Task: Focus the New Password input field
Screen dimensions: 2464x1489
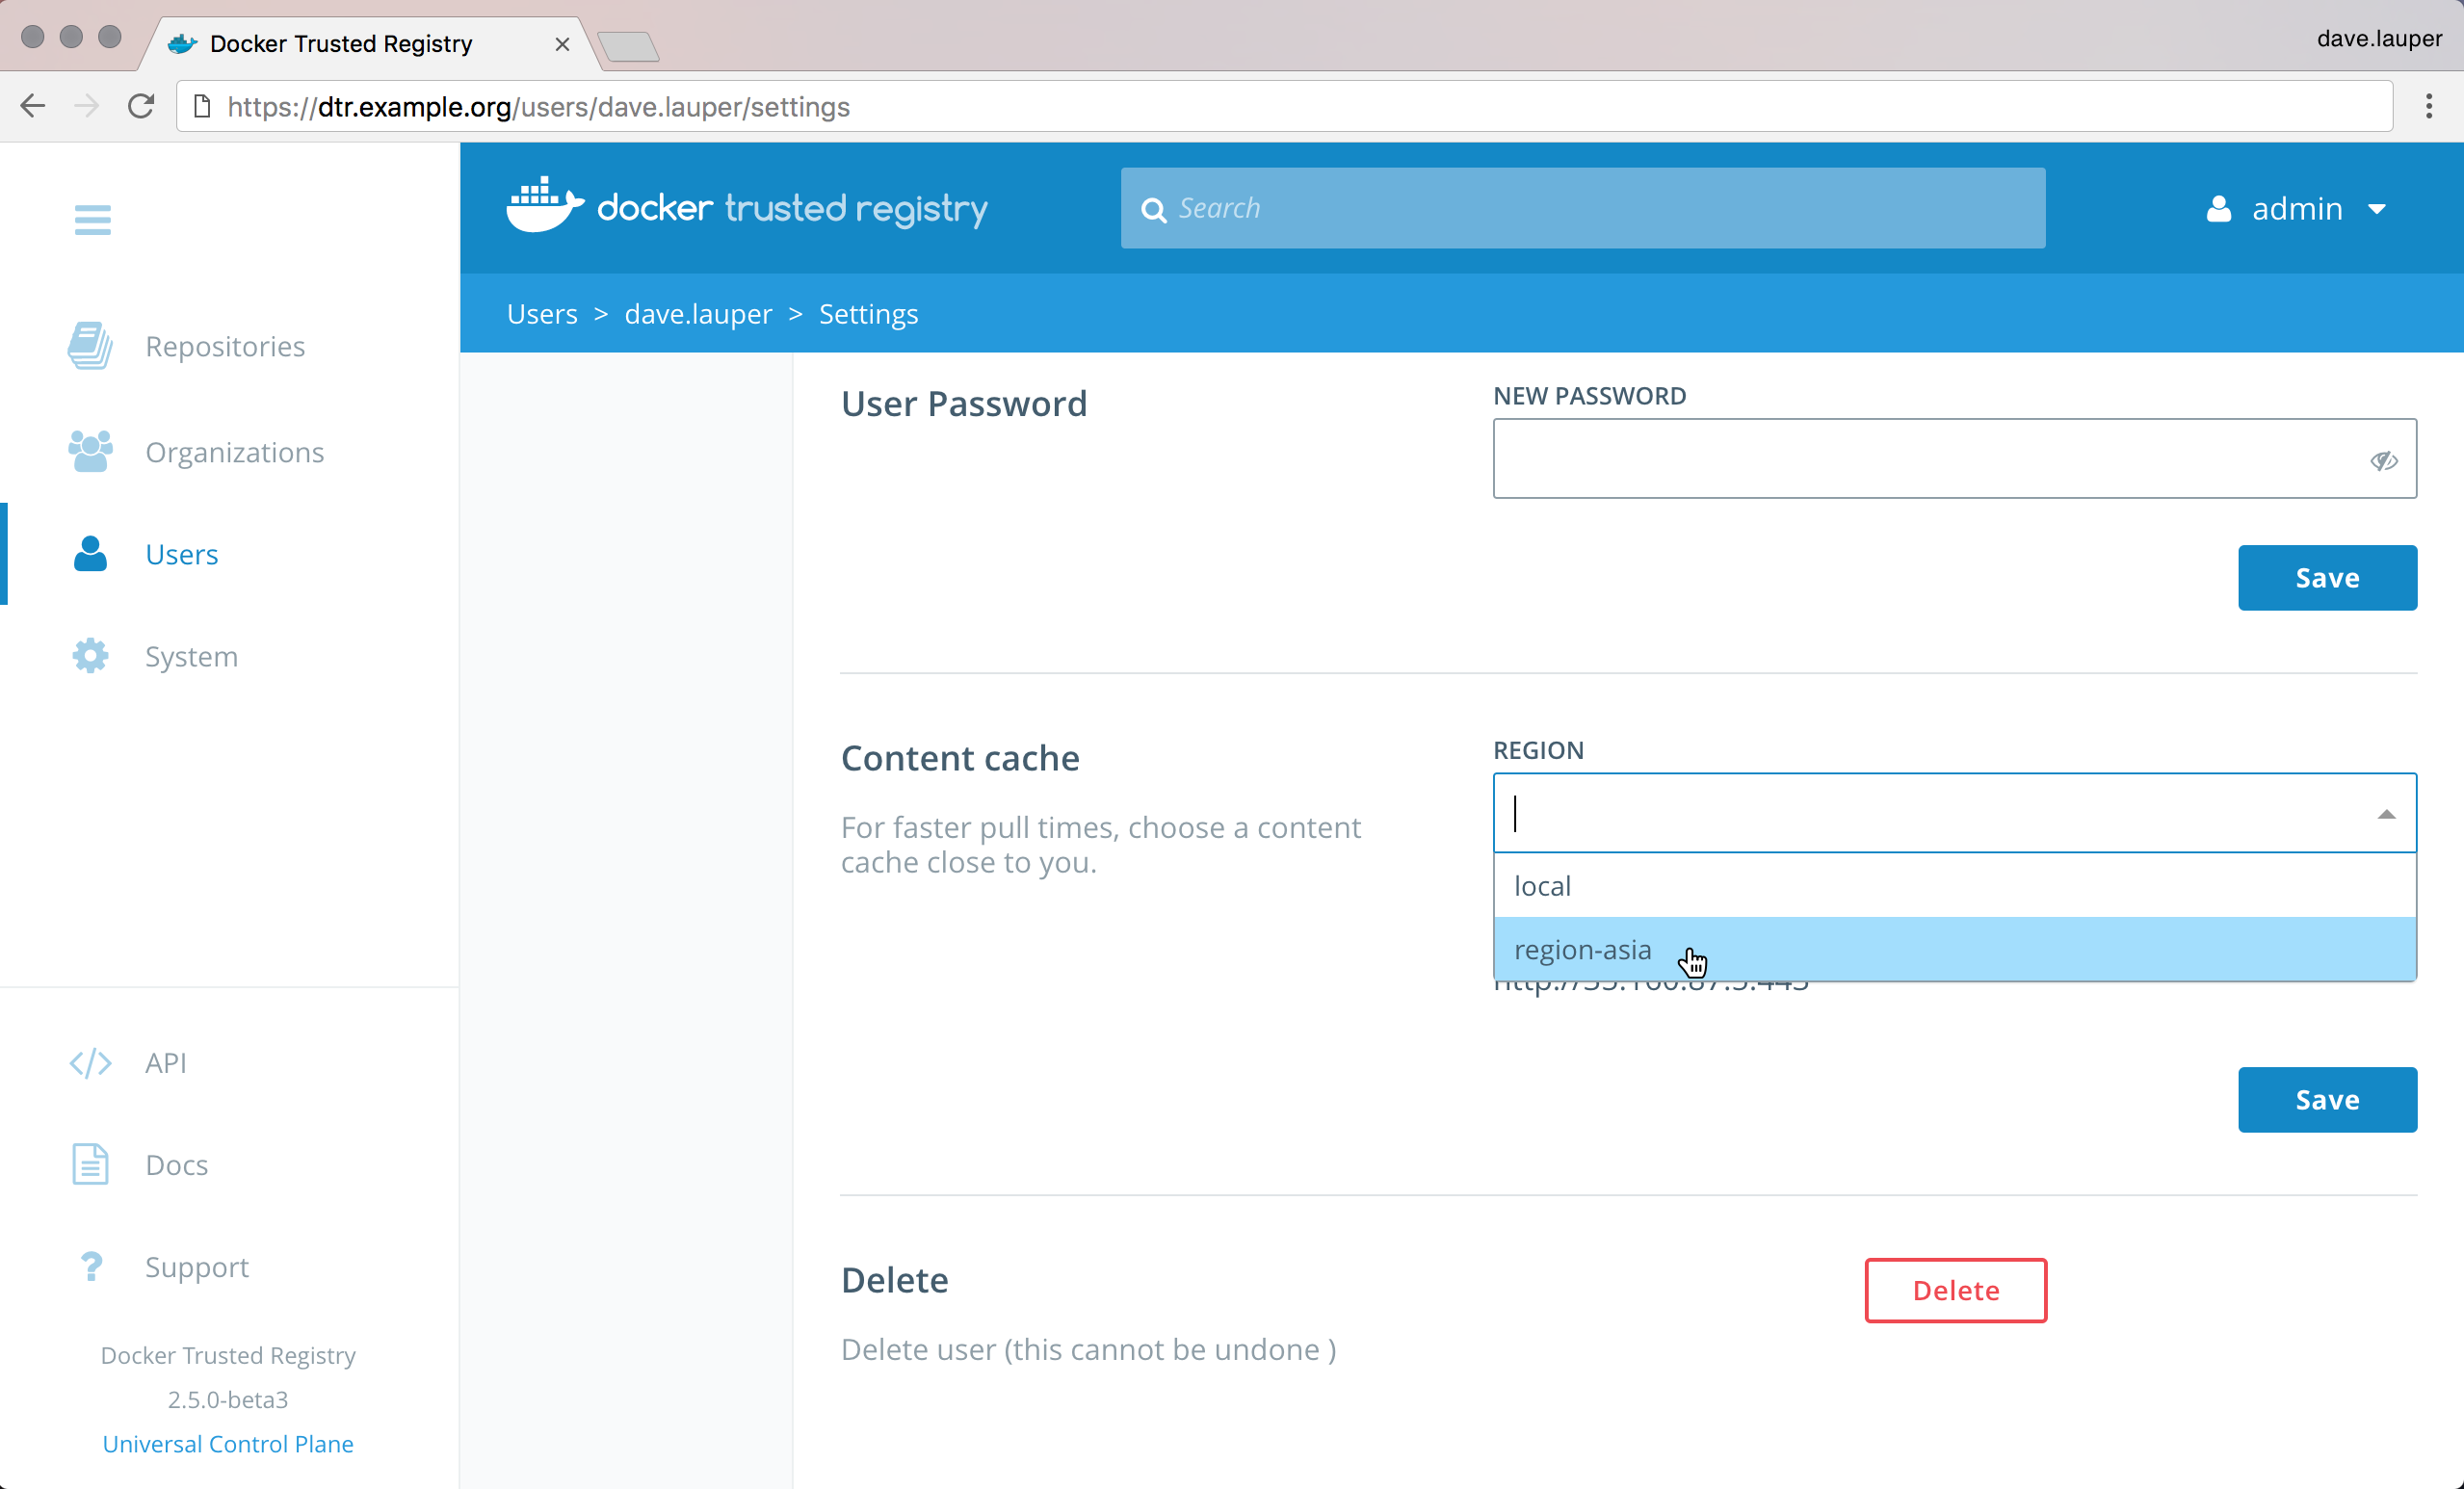Action: 1925,459
